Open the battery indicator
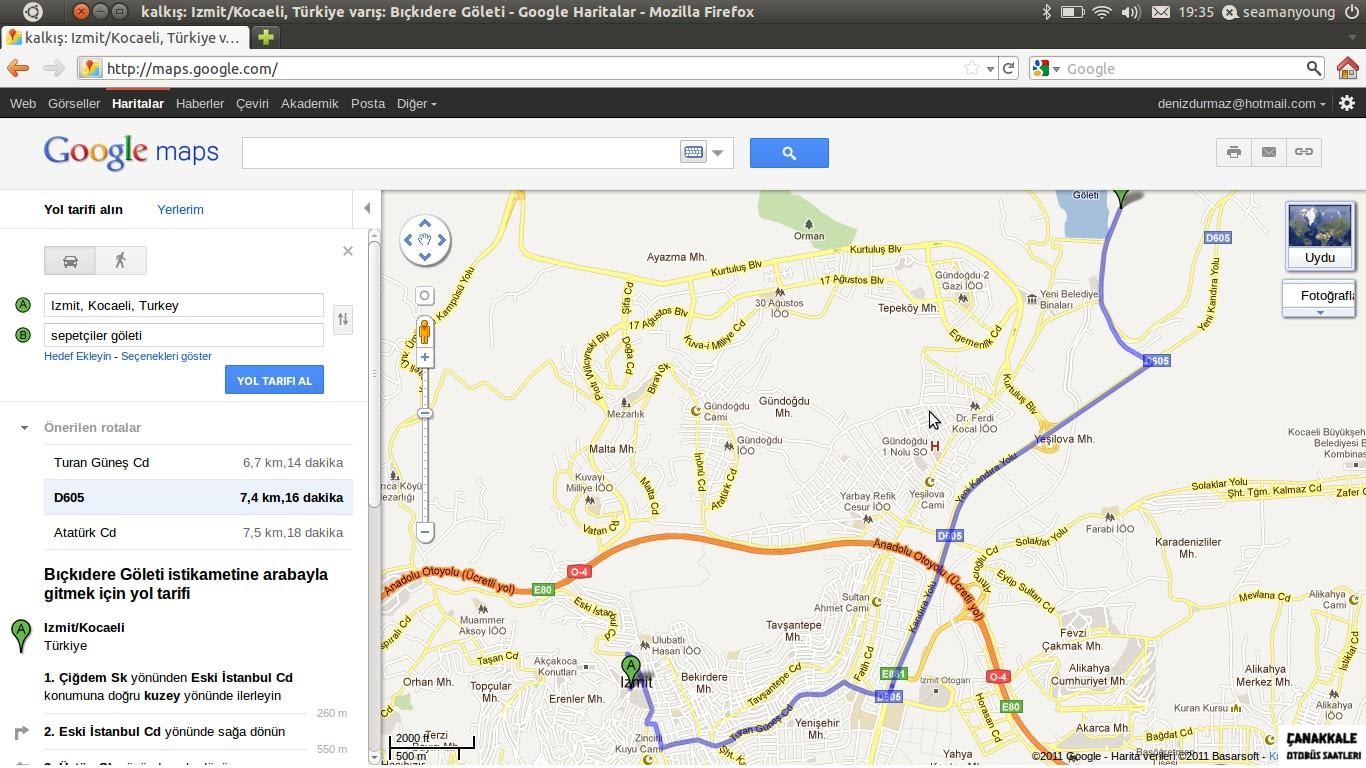This screenshot has height=768, width=1366. pyautogui.click(x=1072, y=12)
